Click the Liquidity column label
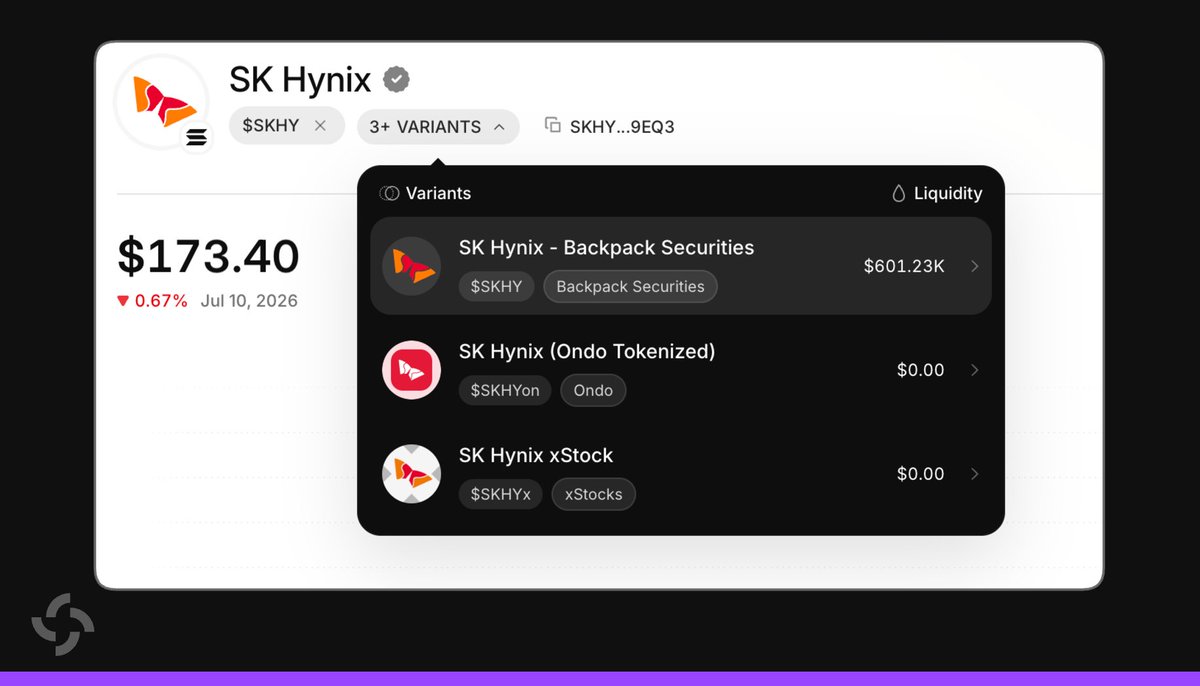Screen dimensions: 1200x686 point(948,193)
